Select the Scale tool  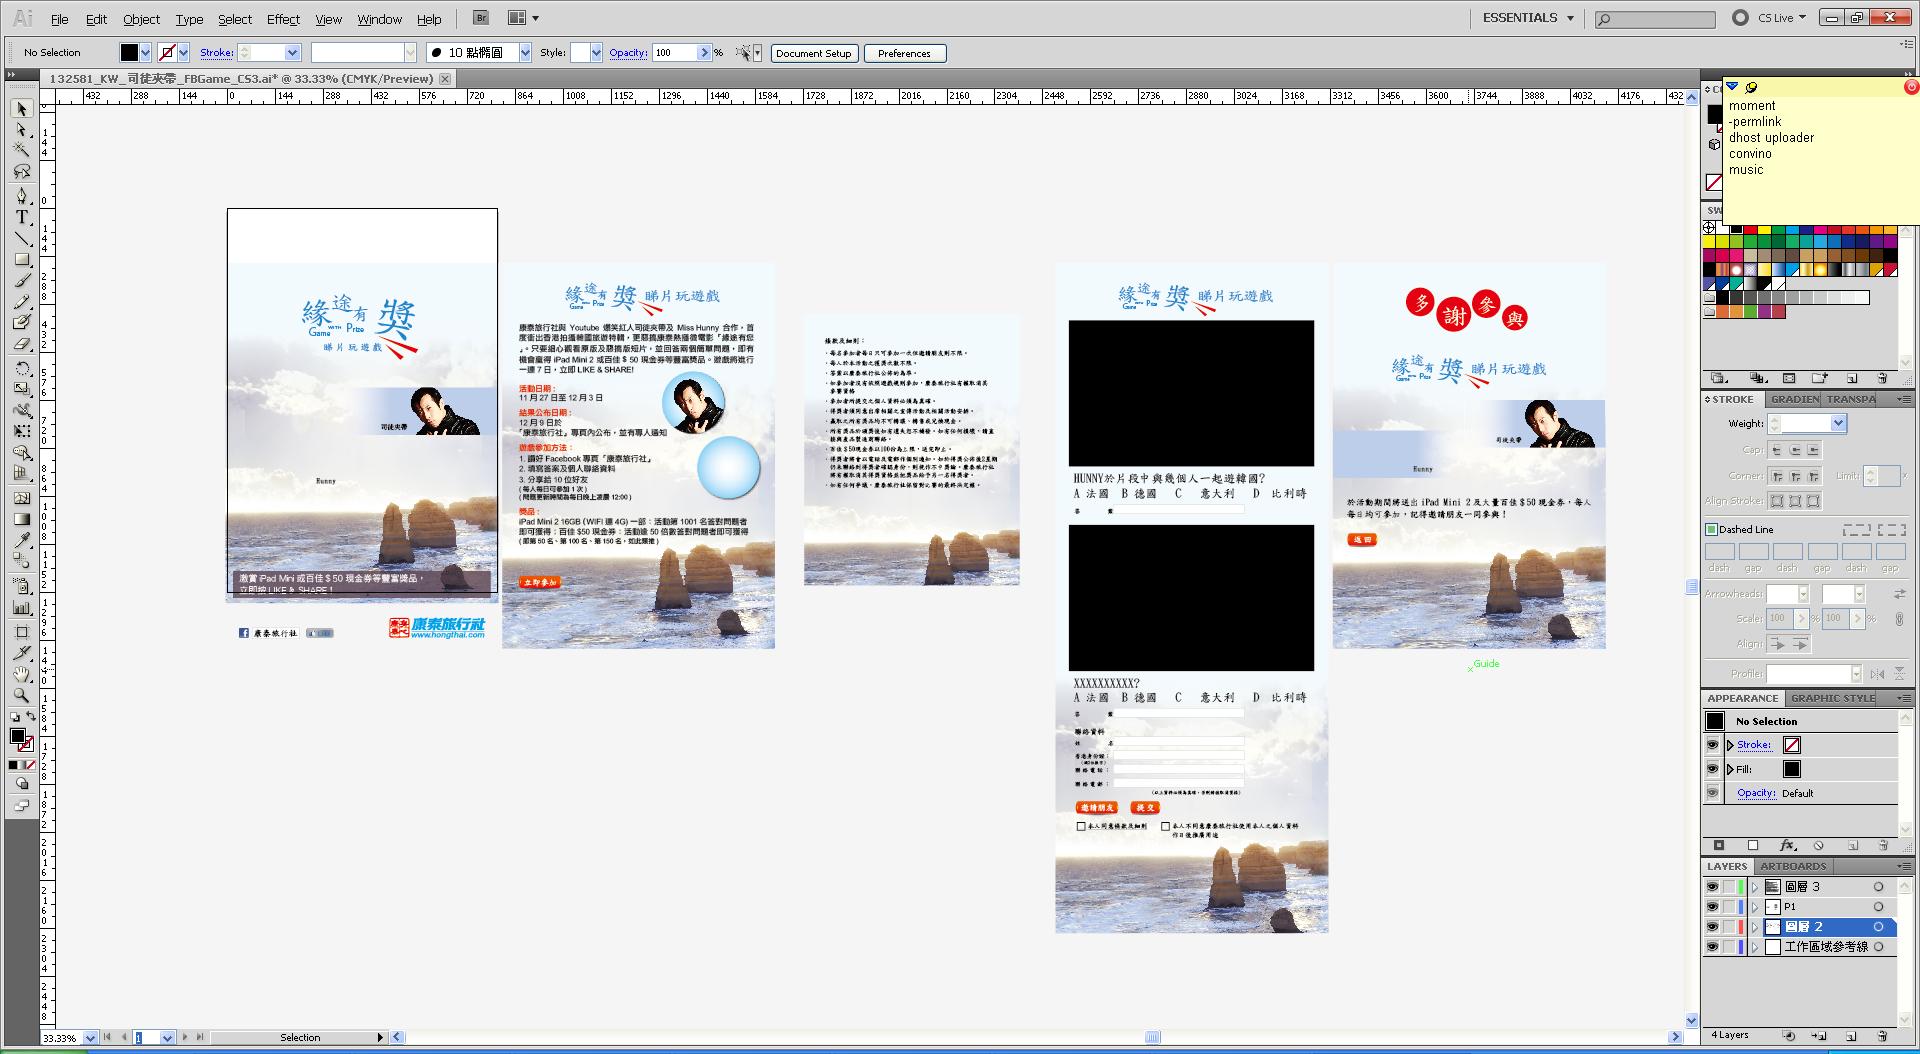22,389
